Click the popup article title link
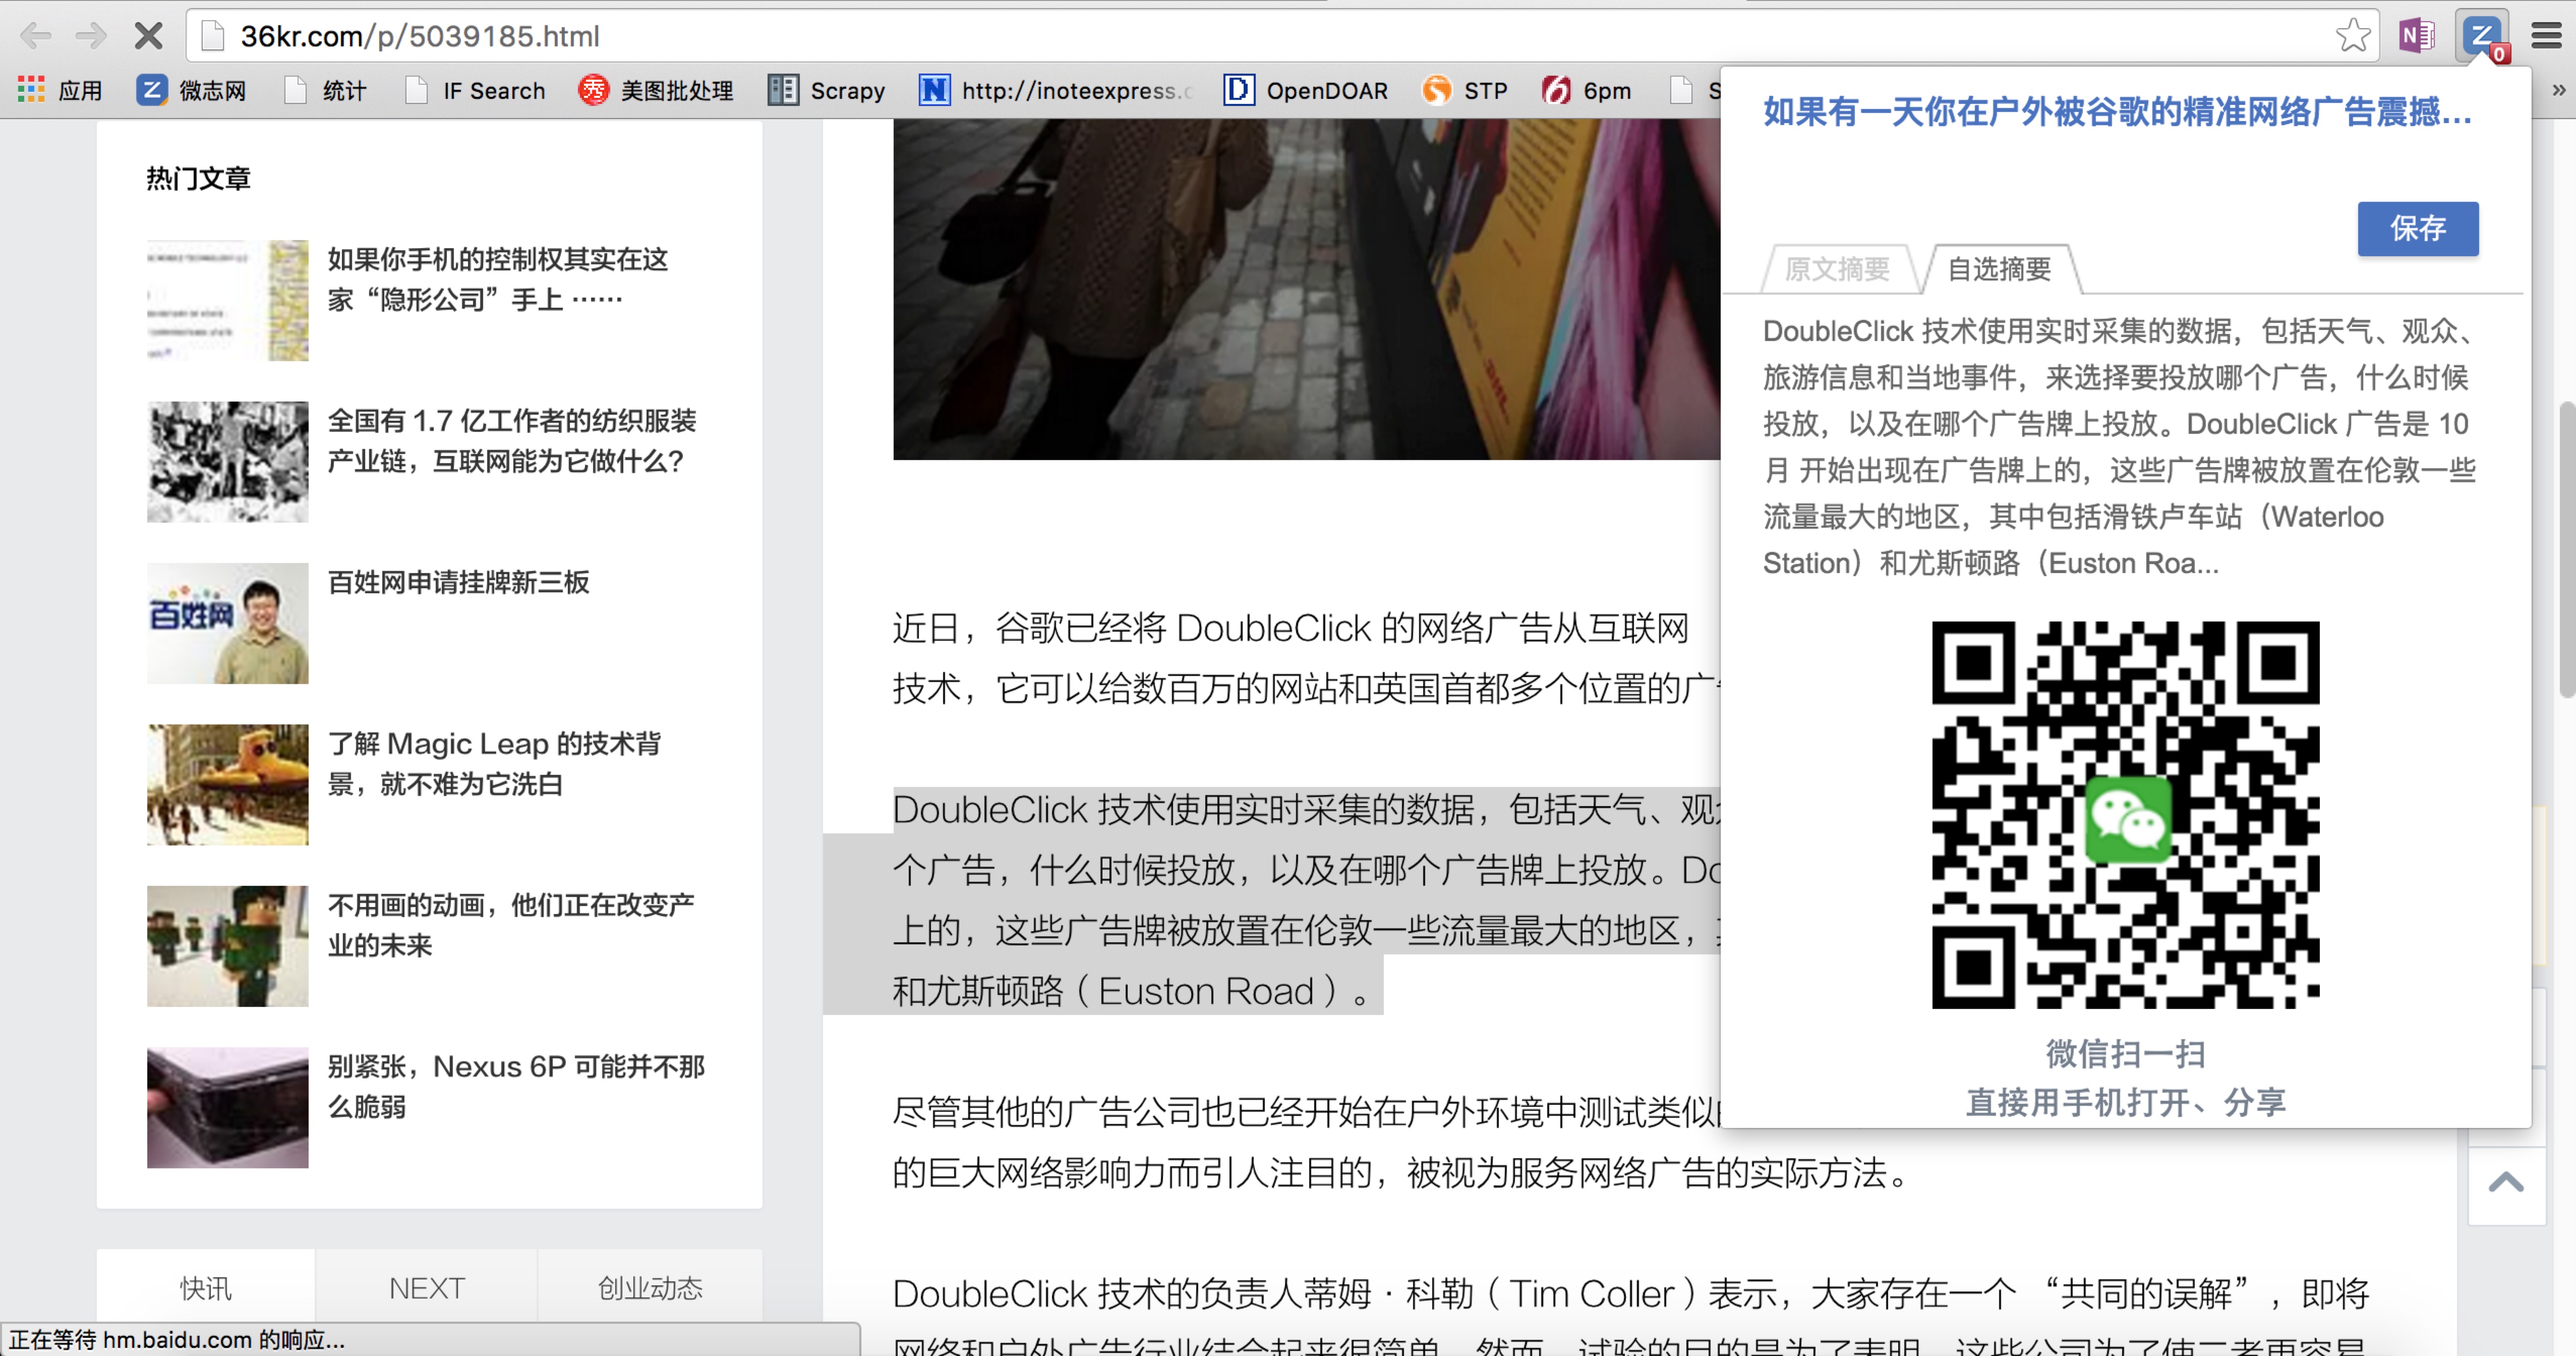The image size is (2576, 1356). (x=2118, y=112)
